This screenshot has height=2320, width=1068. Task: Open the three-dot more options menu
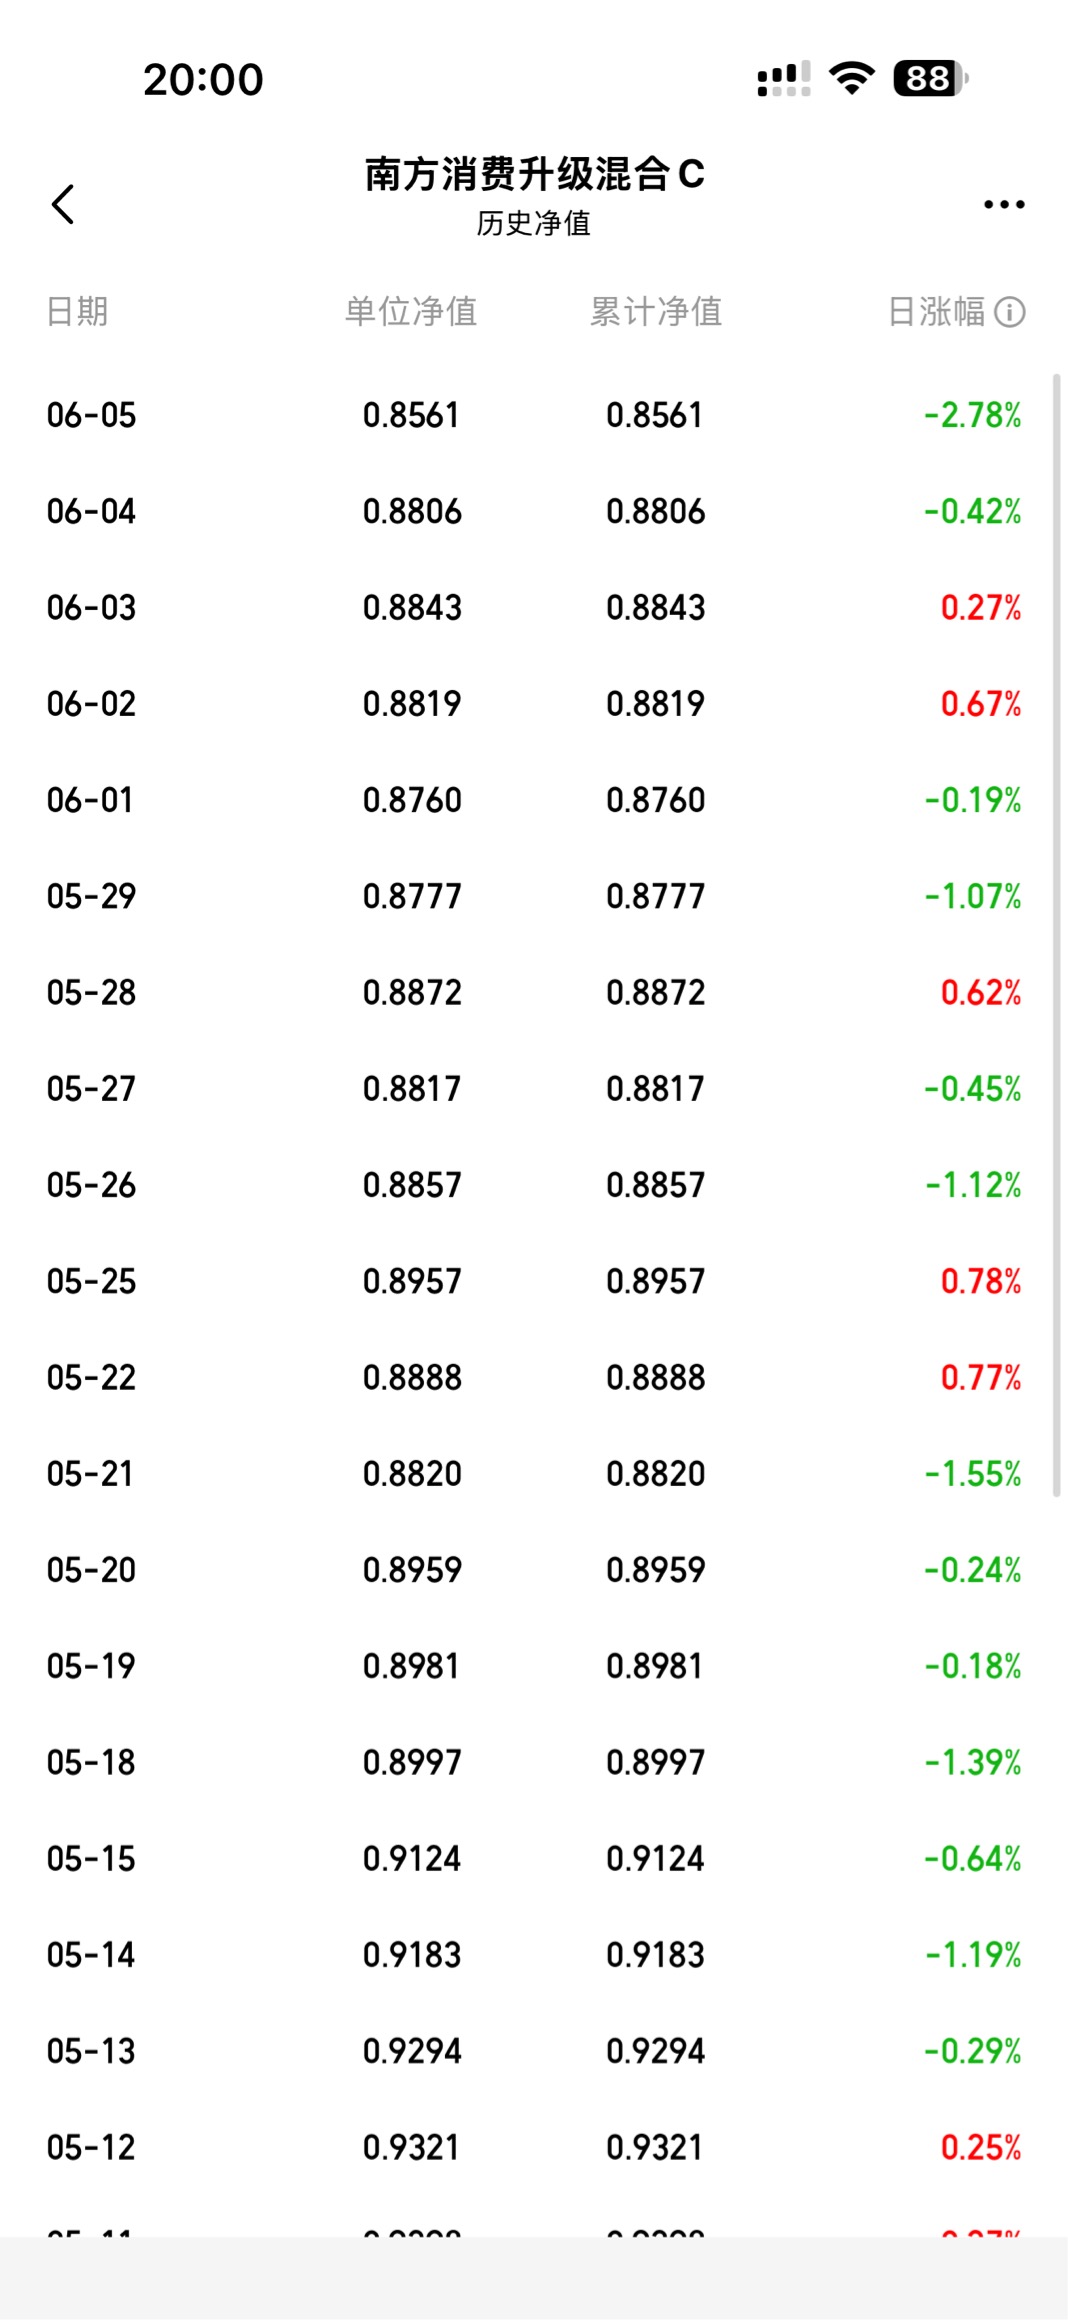point(1004,204)
